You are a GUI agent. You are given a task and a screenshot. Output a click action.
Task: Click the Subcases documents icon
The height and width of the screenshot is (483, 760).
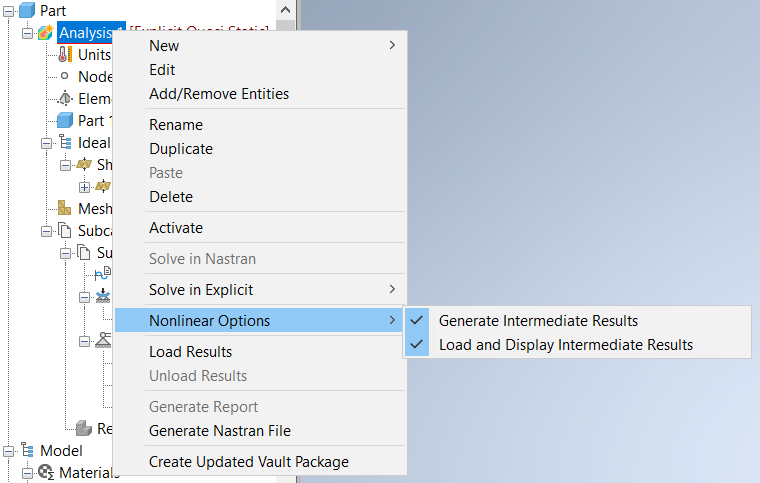pos(65,231)
